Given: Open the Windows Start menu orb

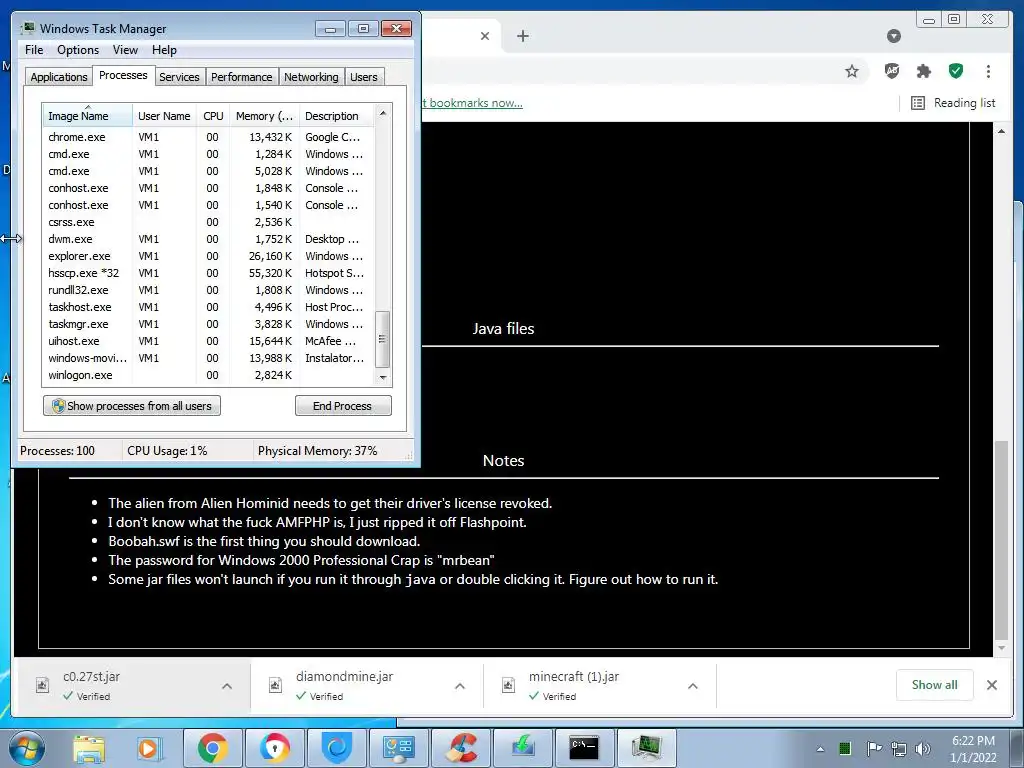Looking at the screenshot, I should point(26,748).
